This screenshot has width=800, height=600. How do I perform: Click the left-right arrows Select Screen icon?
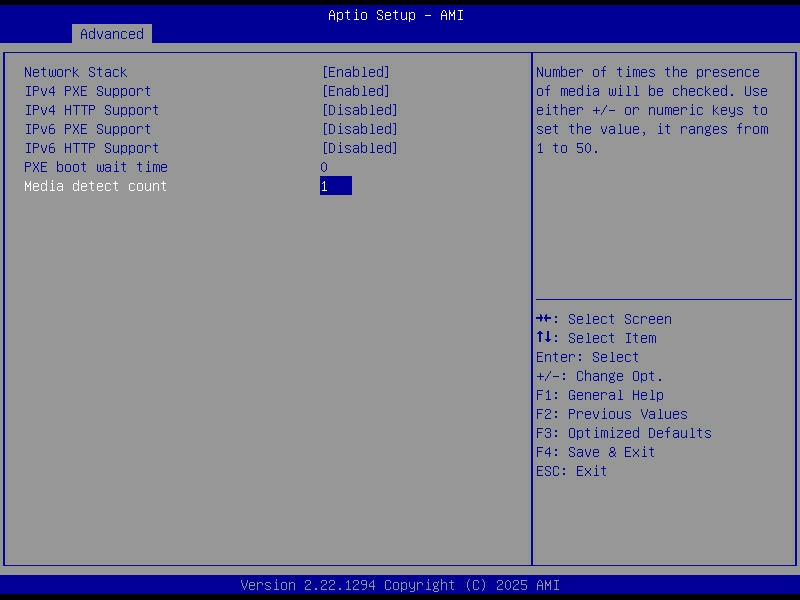pyautogui.click(x=544, y=319)
